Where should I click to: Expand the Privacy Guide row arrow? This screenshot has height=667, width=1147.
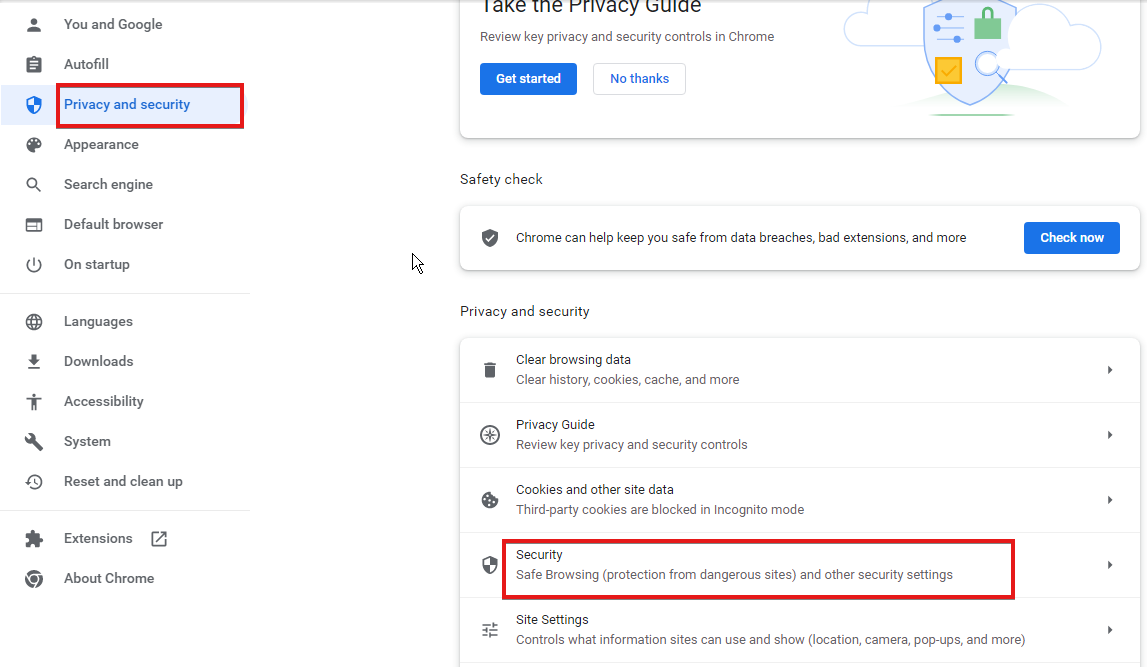pos(1110,435)
